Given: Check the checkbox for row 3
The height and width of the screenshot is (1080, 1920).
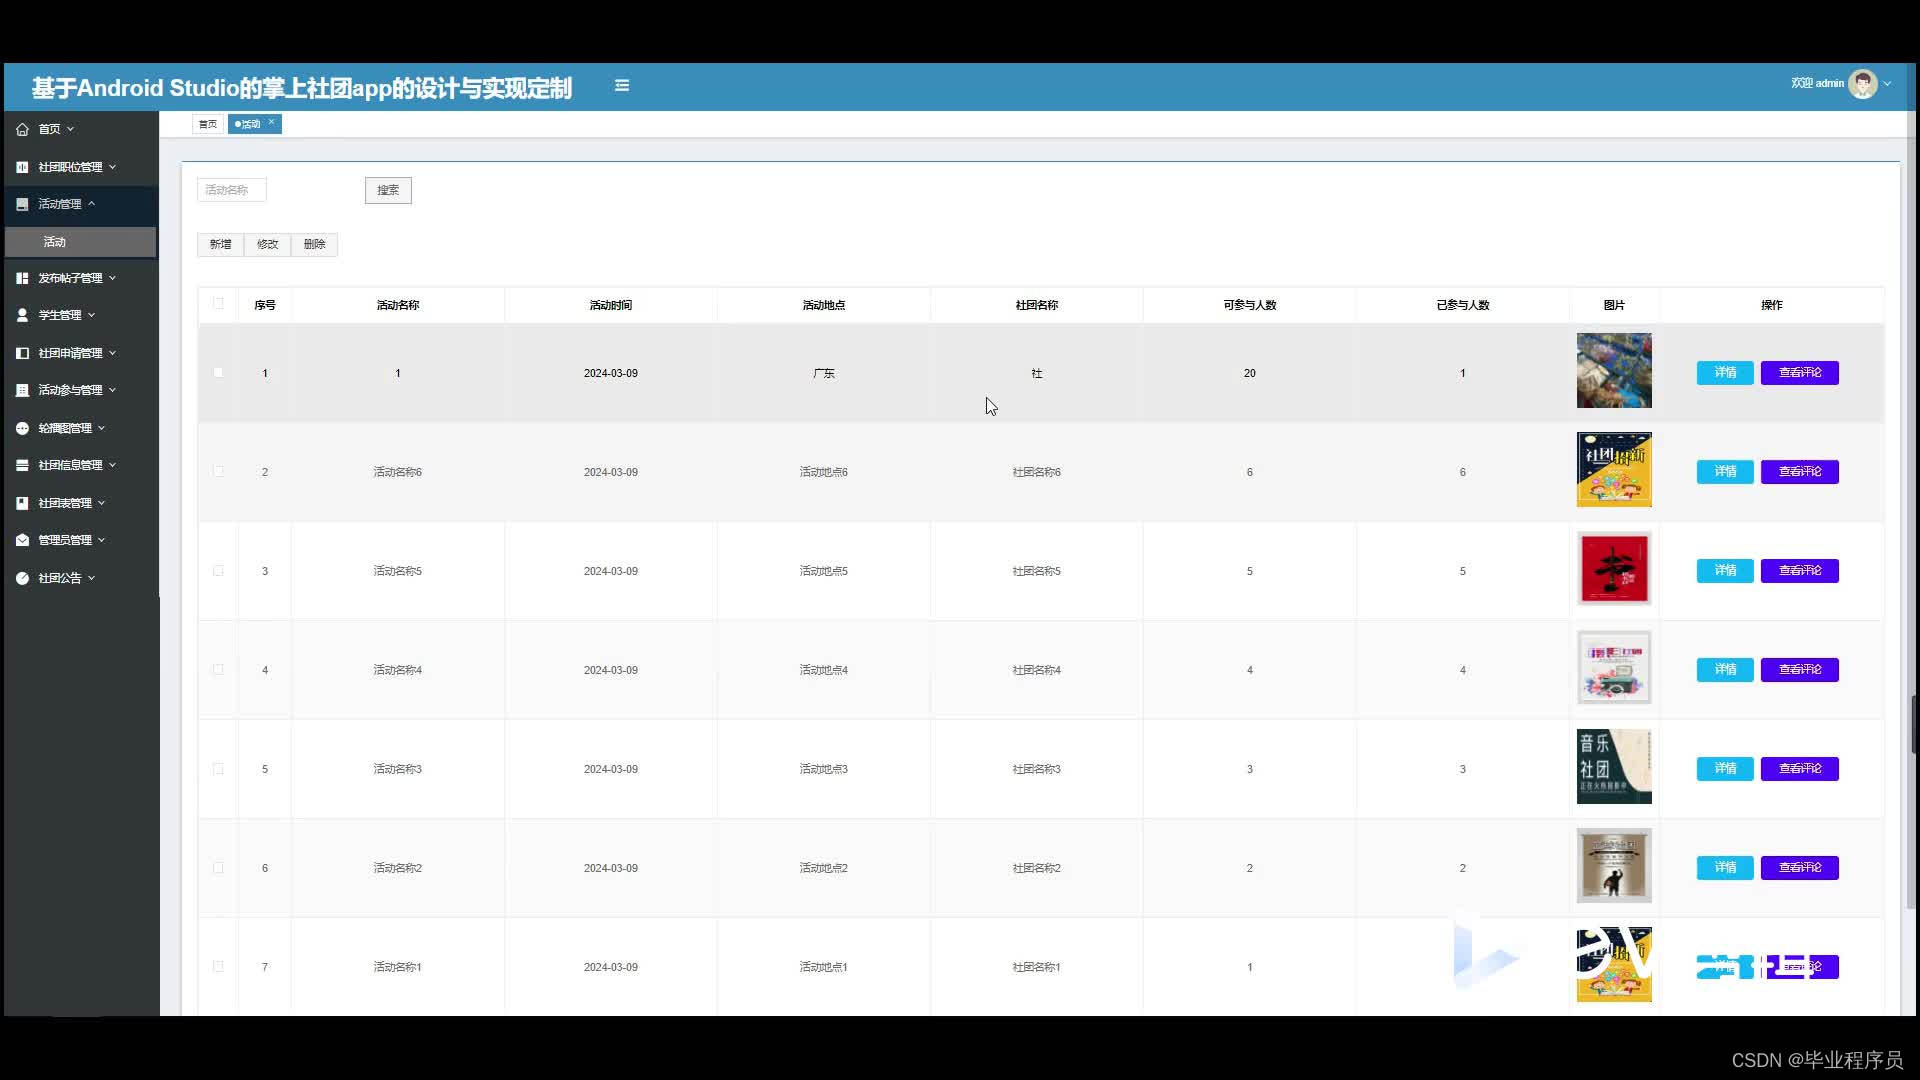Looking at the screenshot, I should [x=218, y=571].
